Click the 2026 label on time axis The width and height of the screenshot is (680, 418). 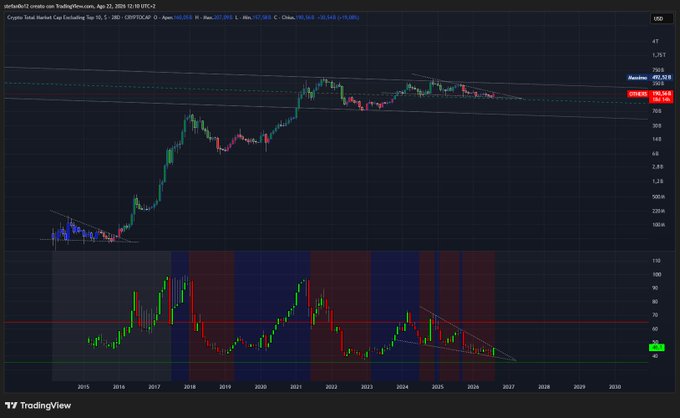[473, 387]
